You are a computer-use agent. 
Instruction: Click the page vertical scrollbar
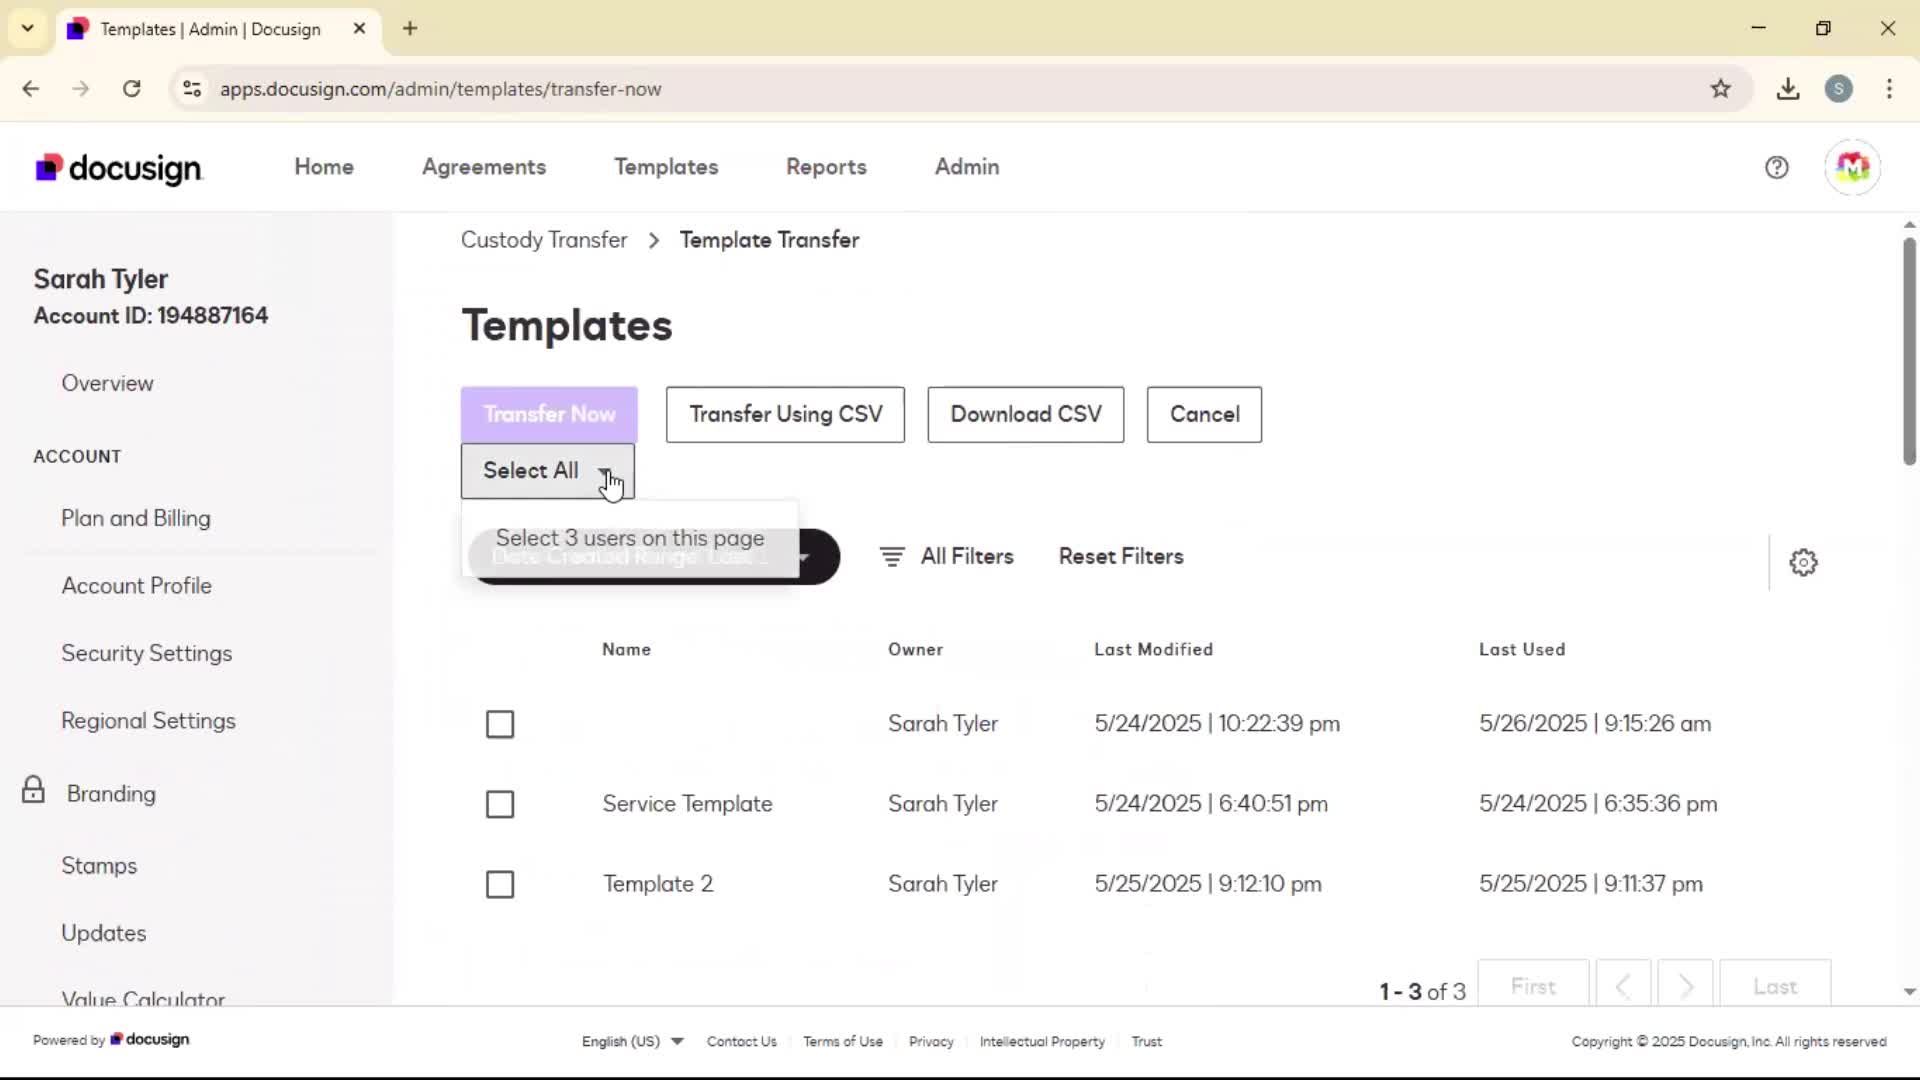[x=1909, y=350]
